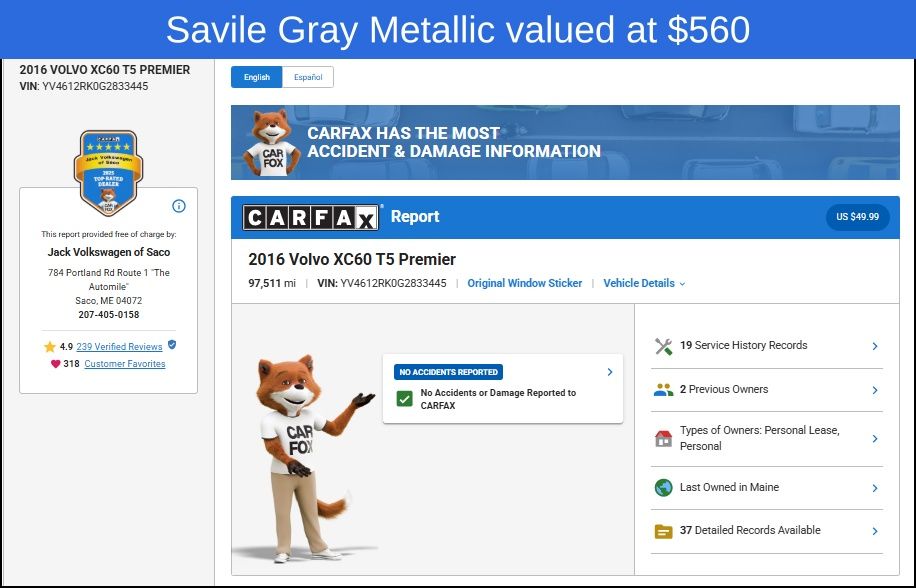This screenshot has height=588, width=916.
Task: Click the sidebar '2016 VOLVO XC60 T5 PREMIER' title
Action: pyautogui.click(x=105, y=69)
